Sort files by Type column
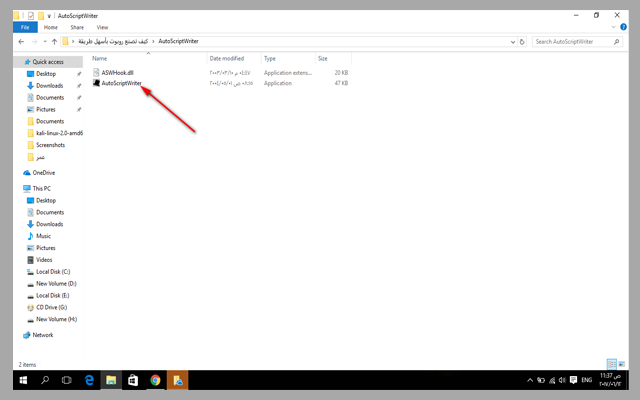640x400 pixels. pos(270,58)
